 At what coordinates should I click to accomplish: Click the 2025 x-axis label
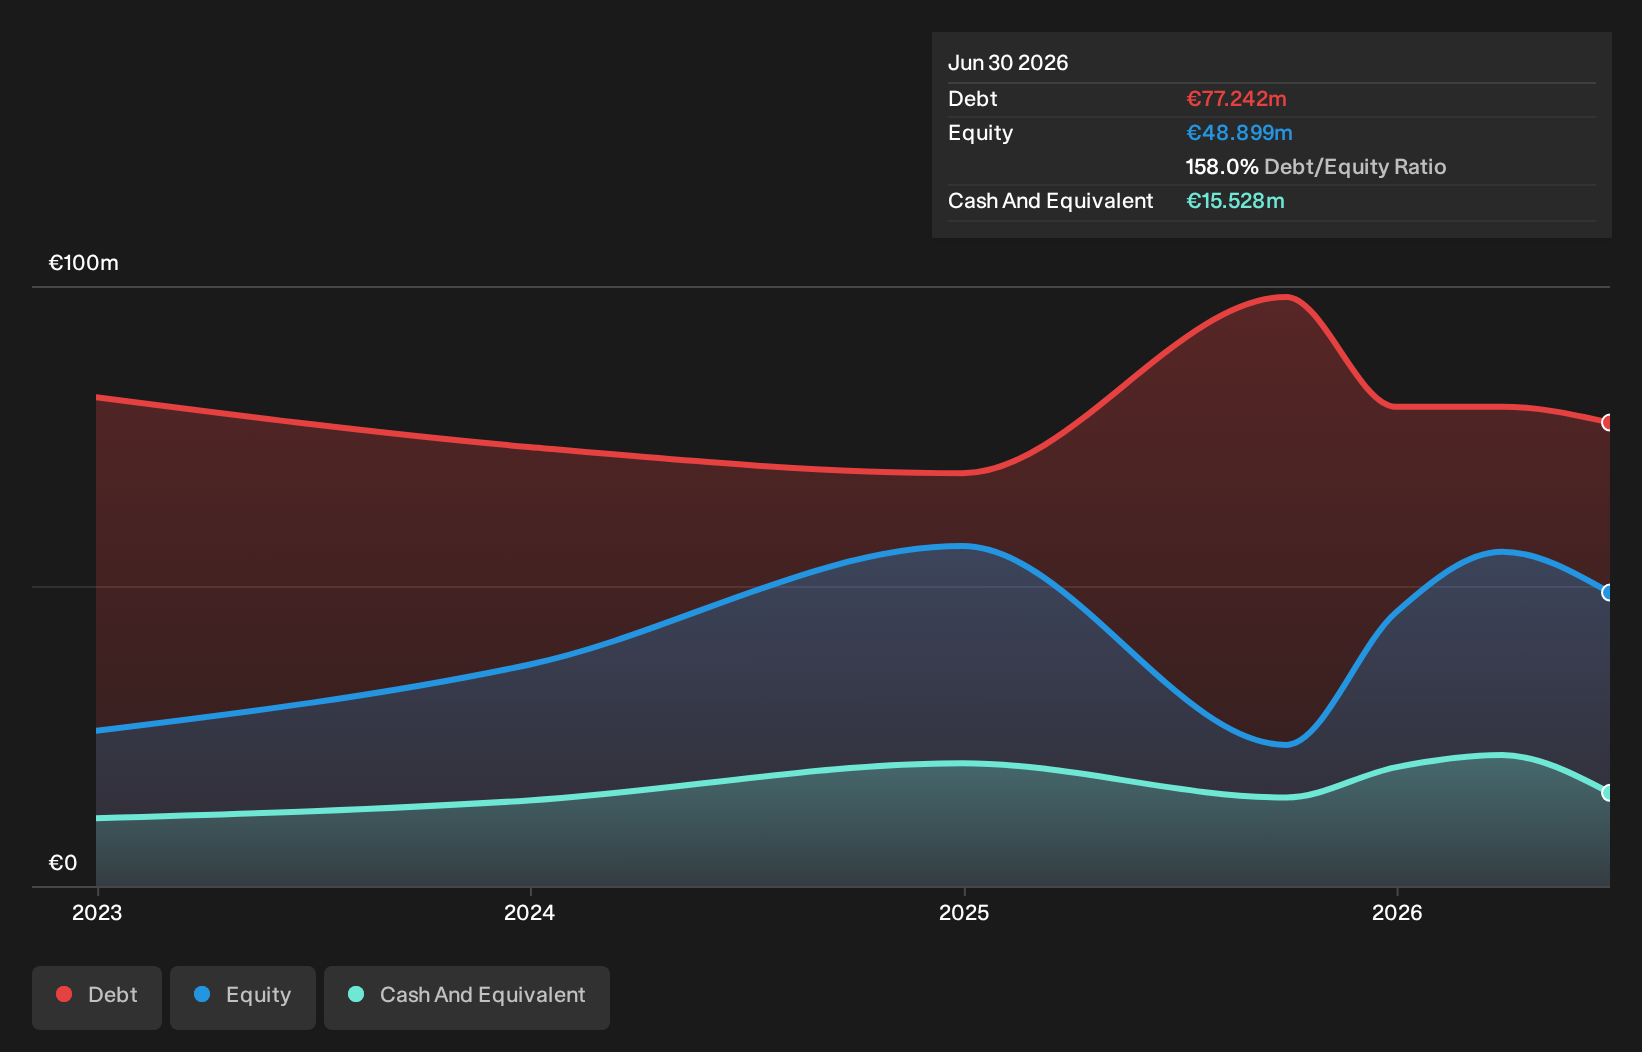pos(964,912)
